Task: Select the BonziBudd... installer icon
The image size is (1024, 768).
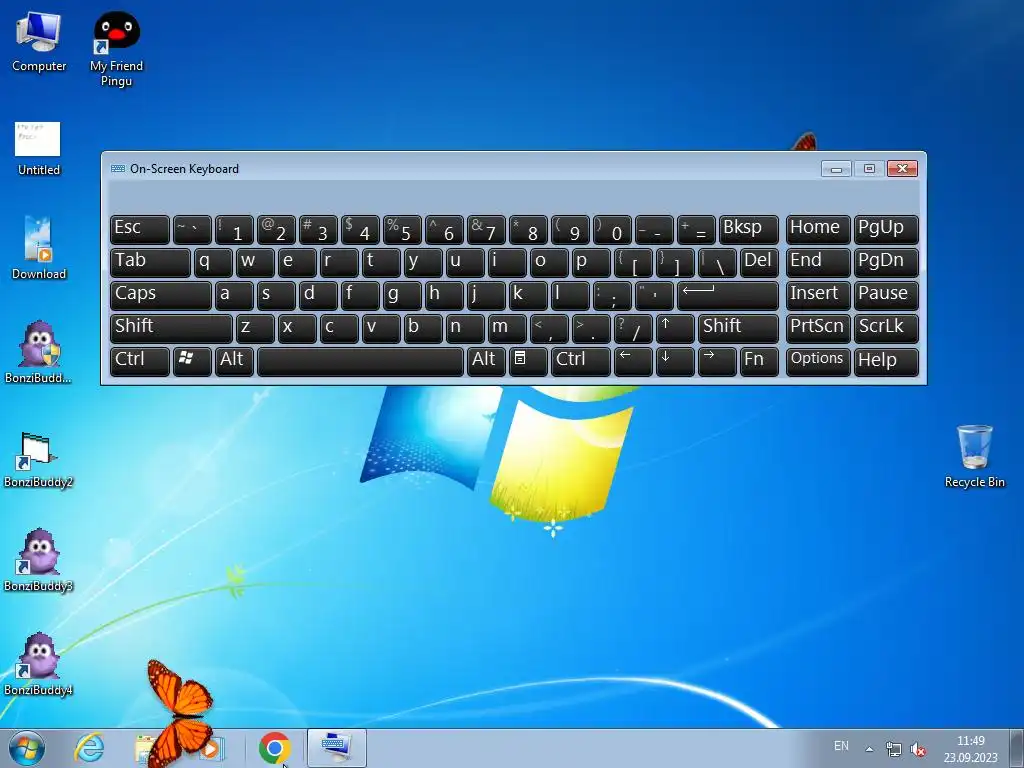Action: pyautogui.click(x=39, y=353)
